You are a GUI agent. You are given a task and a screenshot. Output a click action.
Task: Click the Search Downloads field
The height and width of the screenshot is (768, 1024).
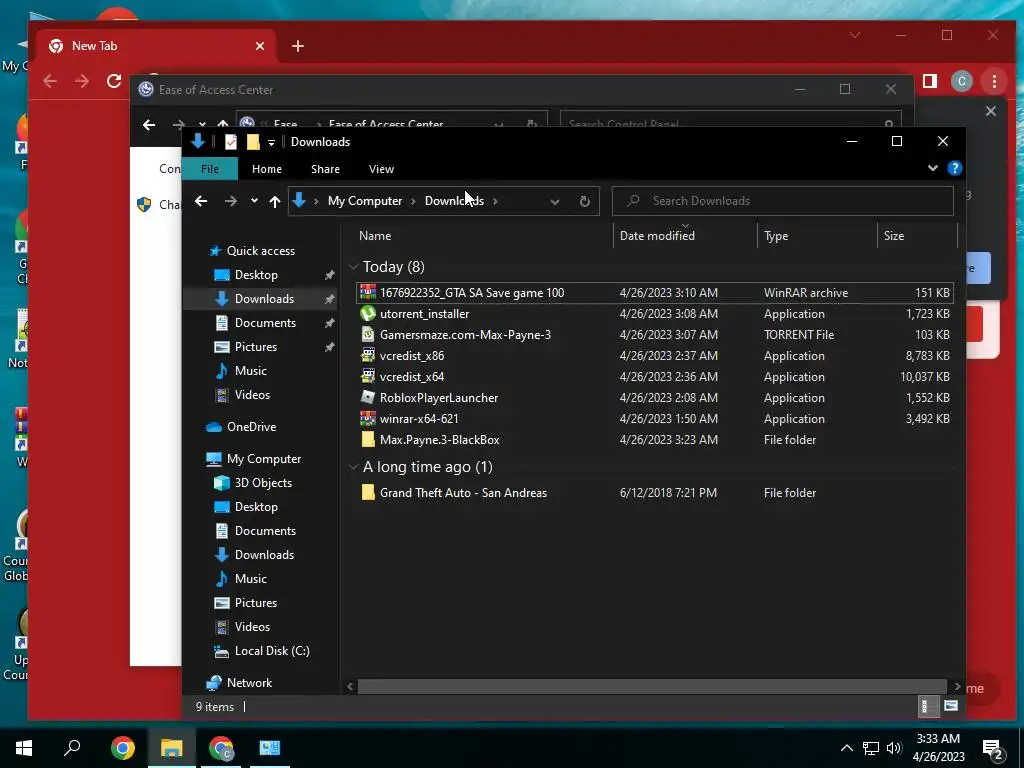(782, 201)
